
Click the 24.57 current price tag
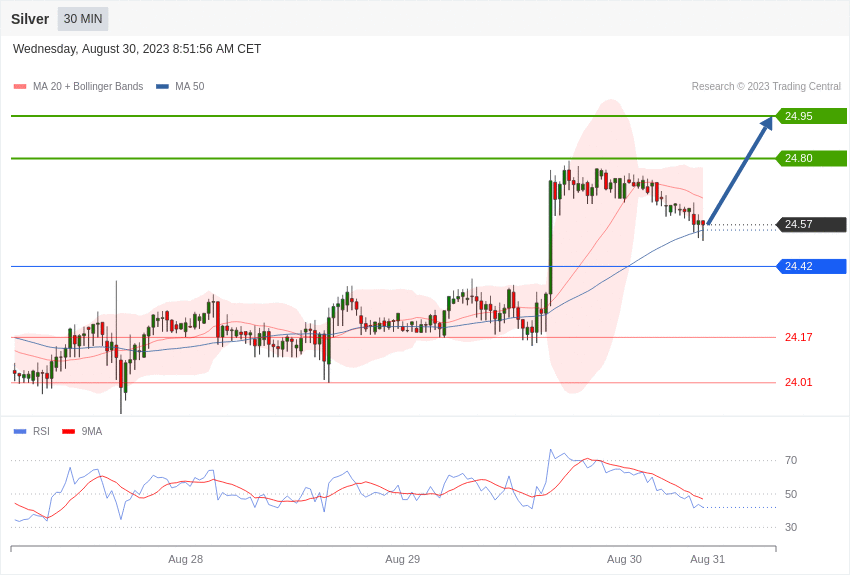click(x=812, y=224)
